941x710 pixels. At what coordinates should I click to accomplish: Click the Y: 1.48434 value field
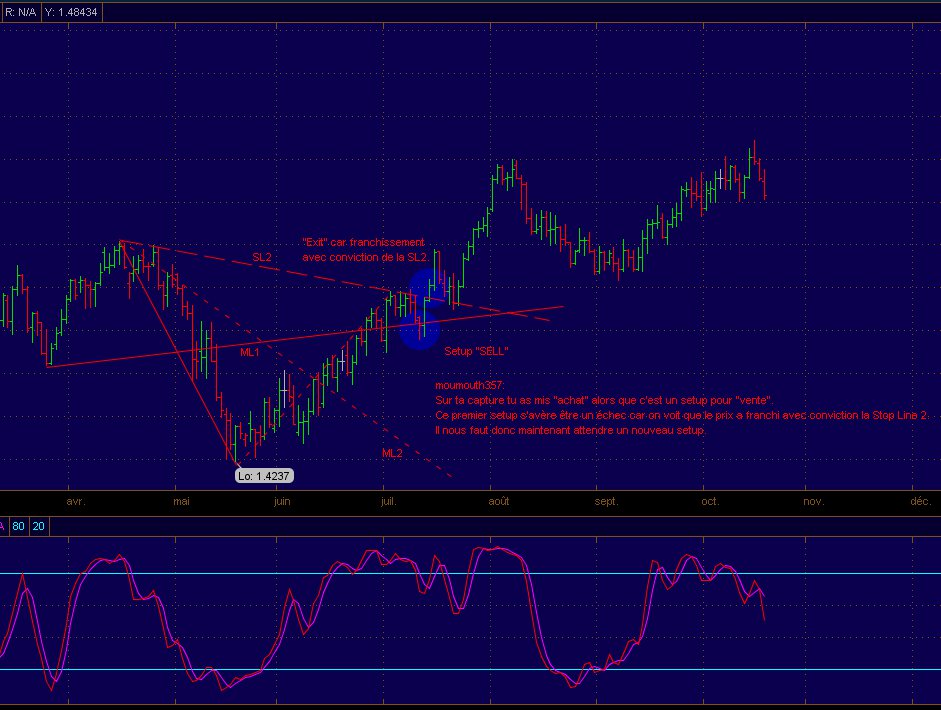coord(70,12)
